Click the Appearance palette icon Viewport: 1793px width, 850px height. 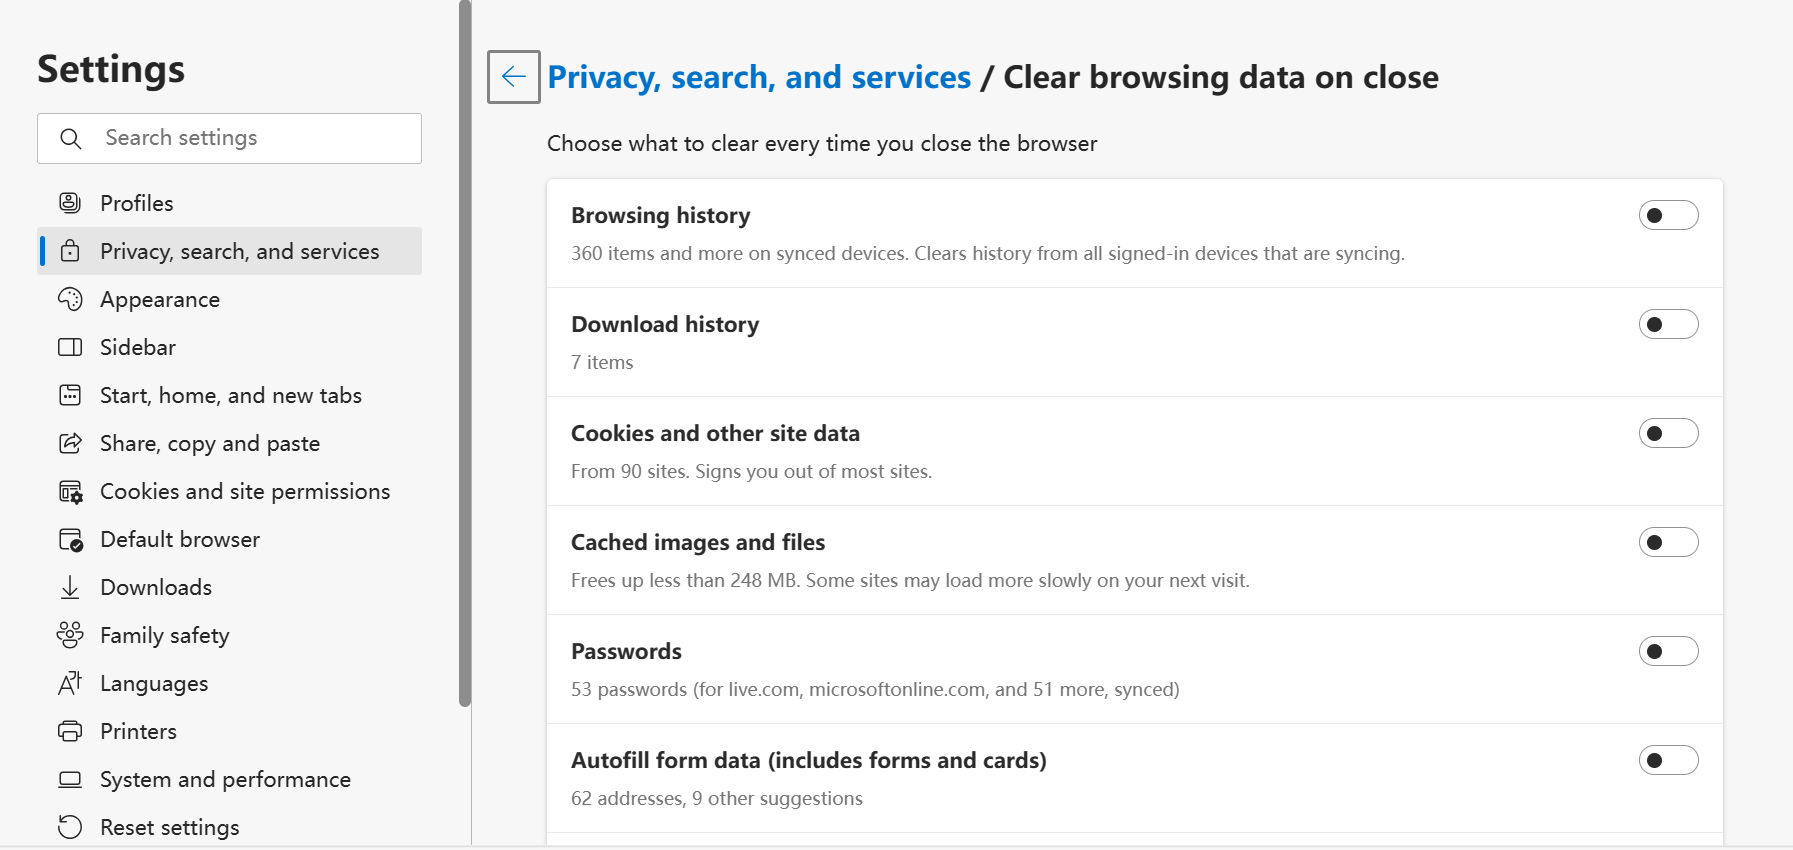pyautogui.click(x=69, y=299)
